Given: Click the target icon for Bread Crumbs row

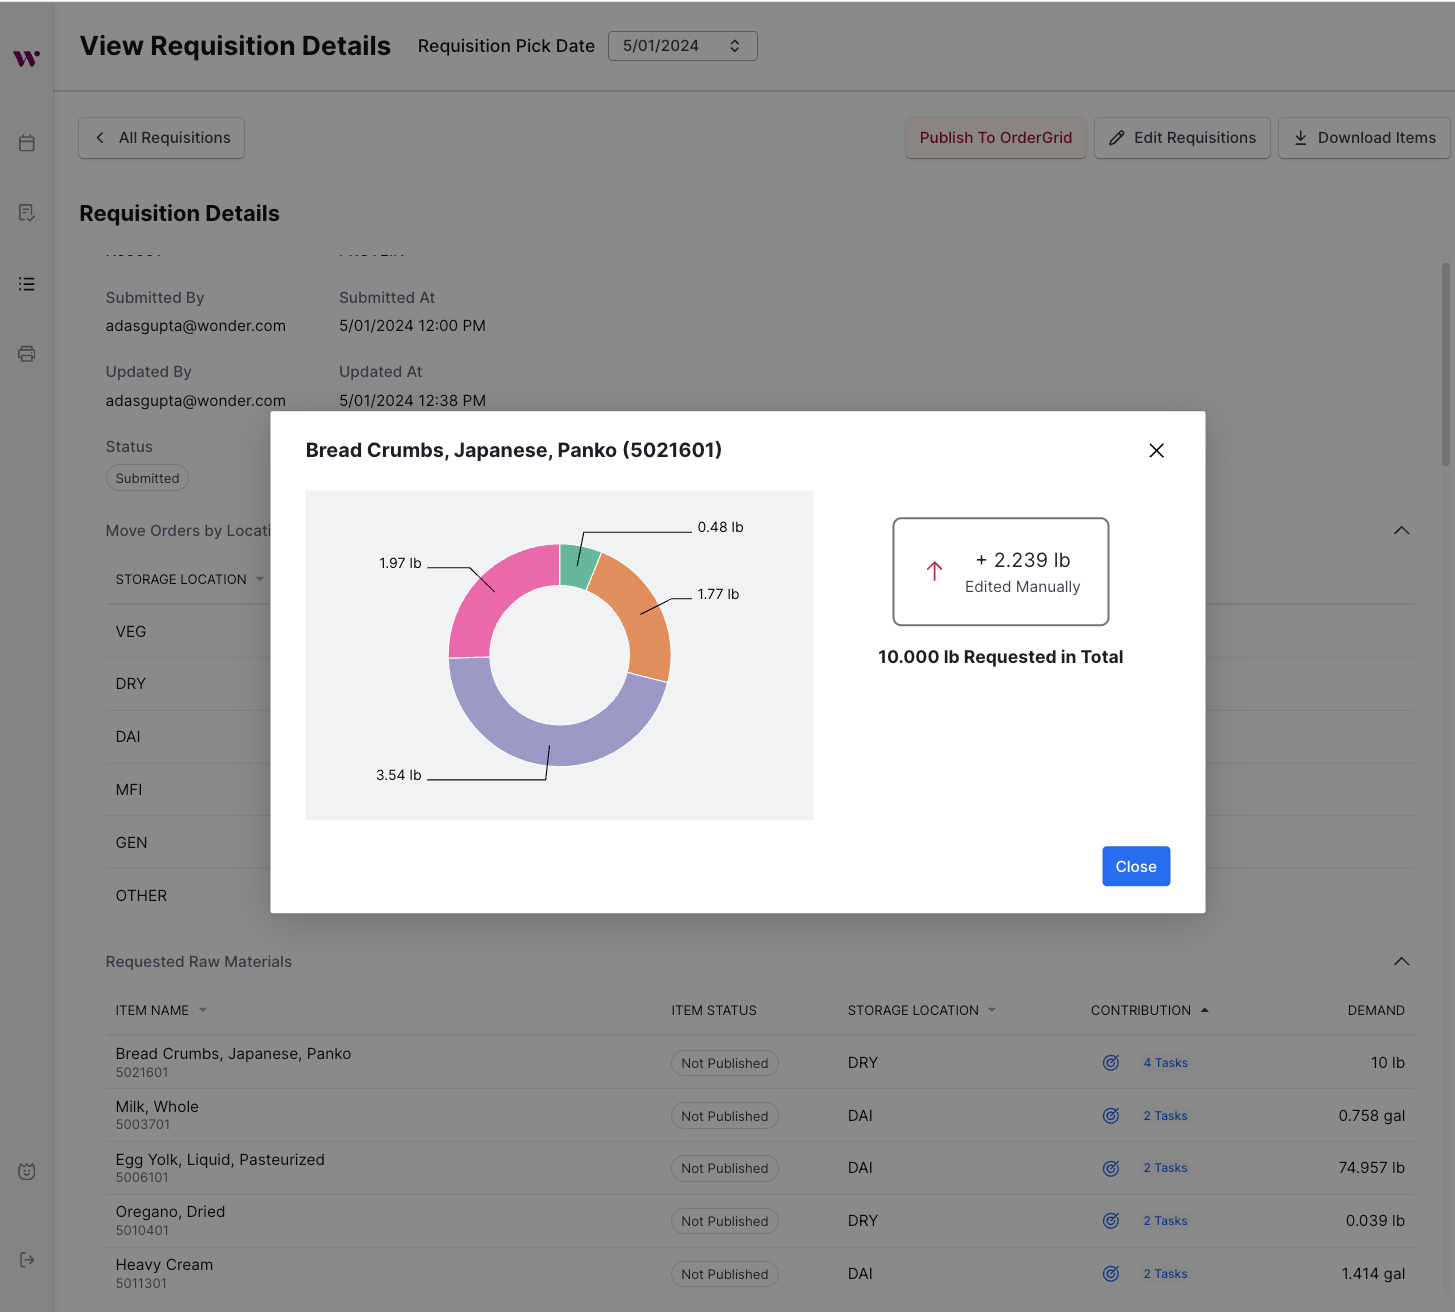Looking at the screenshot, I should coord(1111,1063).
